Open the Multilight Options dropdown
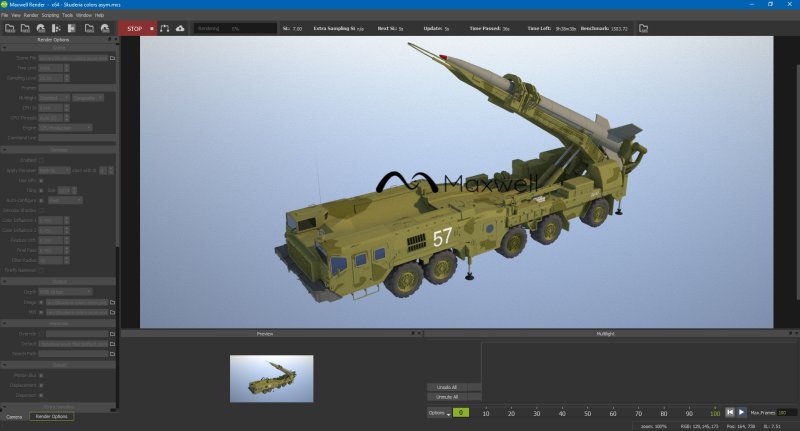Screen dimensions: 800x431 [438, 412]
